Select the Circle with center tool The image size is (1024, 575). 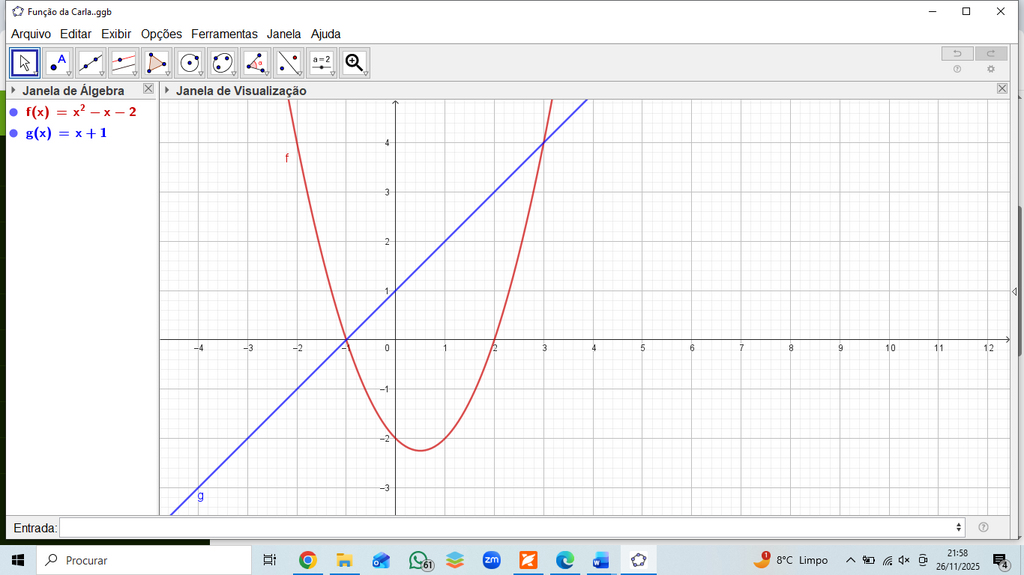[190, 63]
